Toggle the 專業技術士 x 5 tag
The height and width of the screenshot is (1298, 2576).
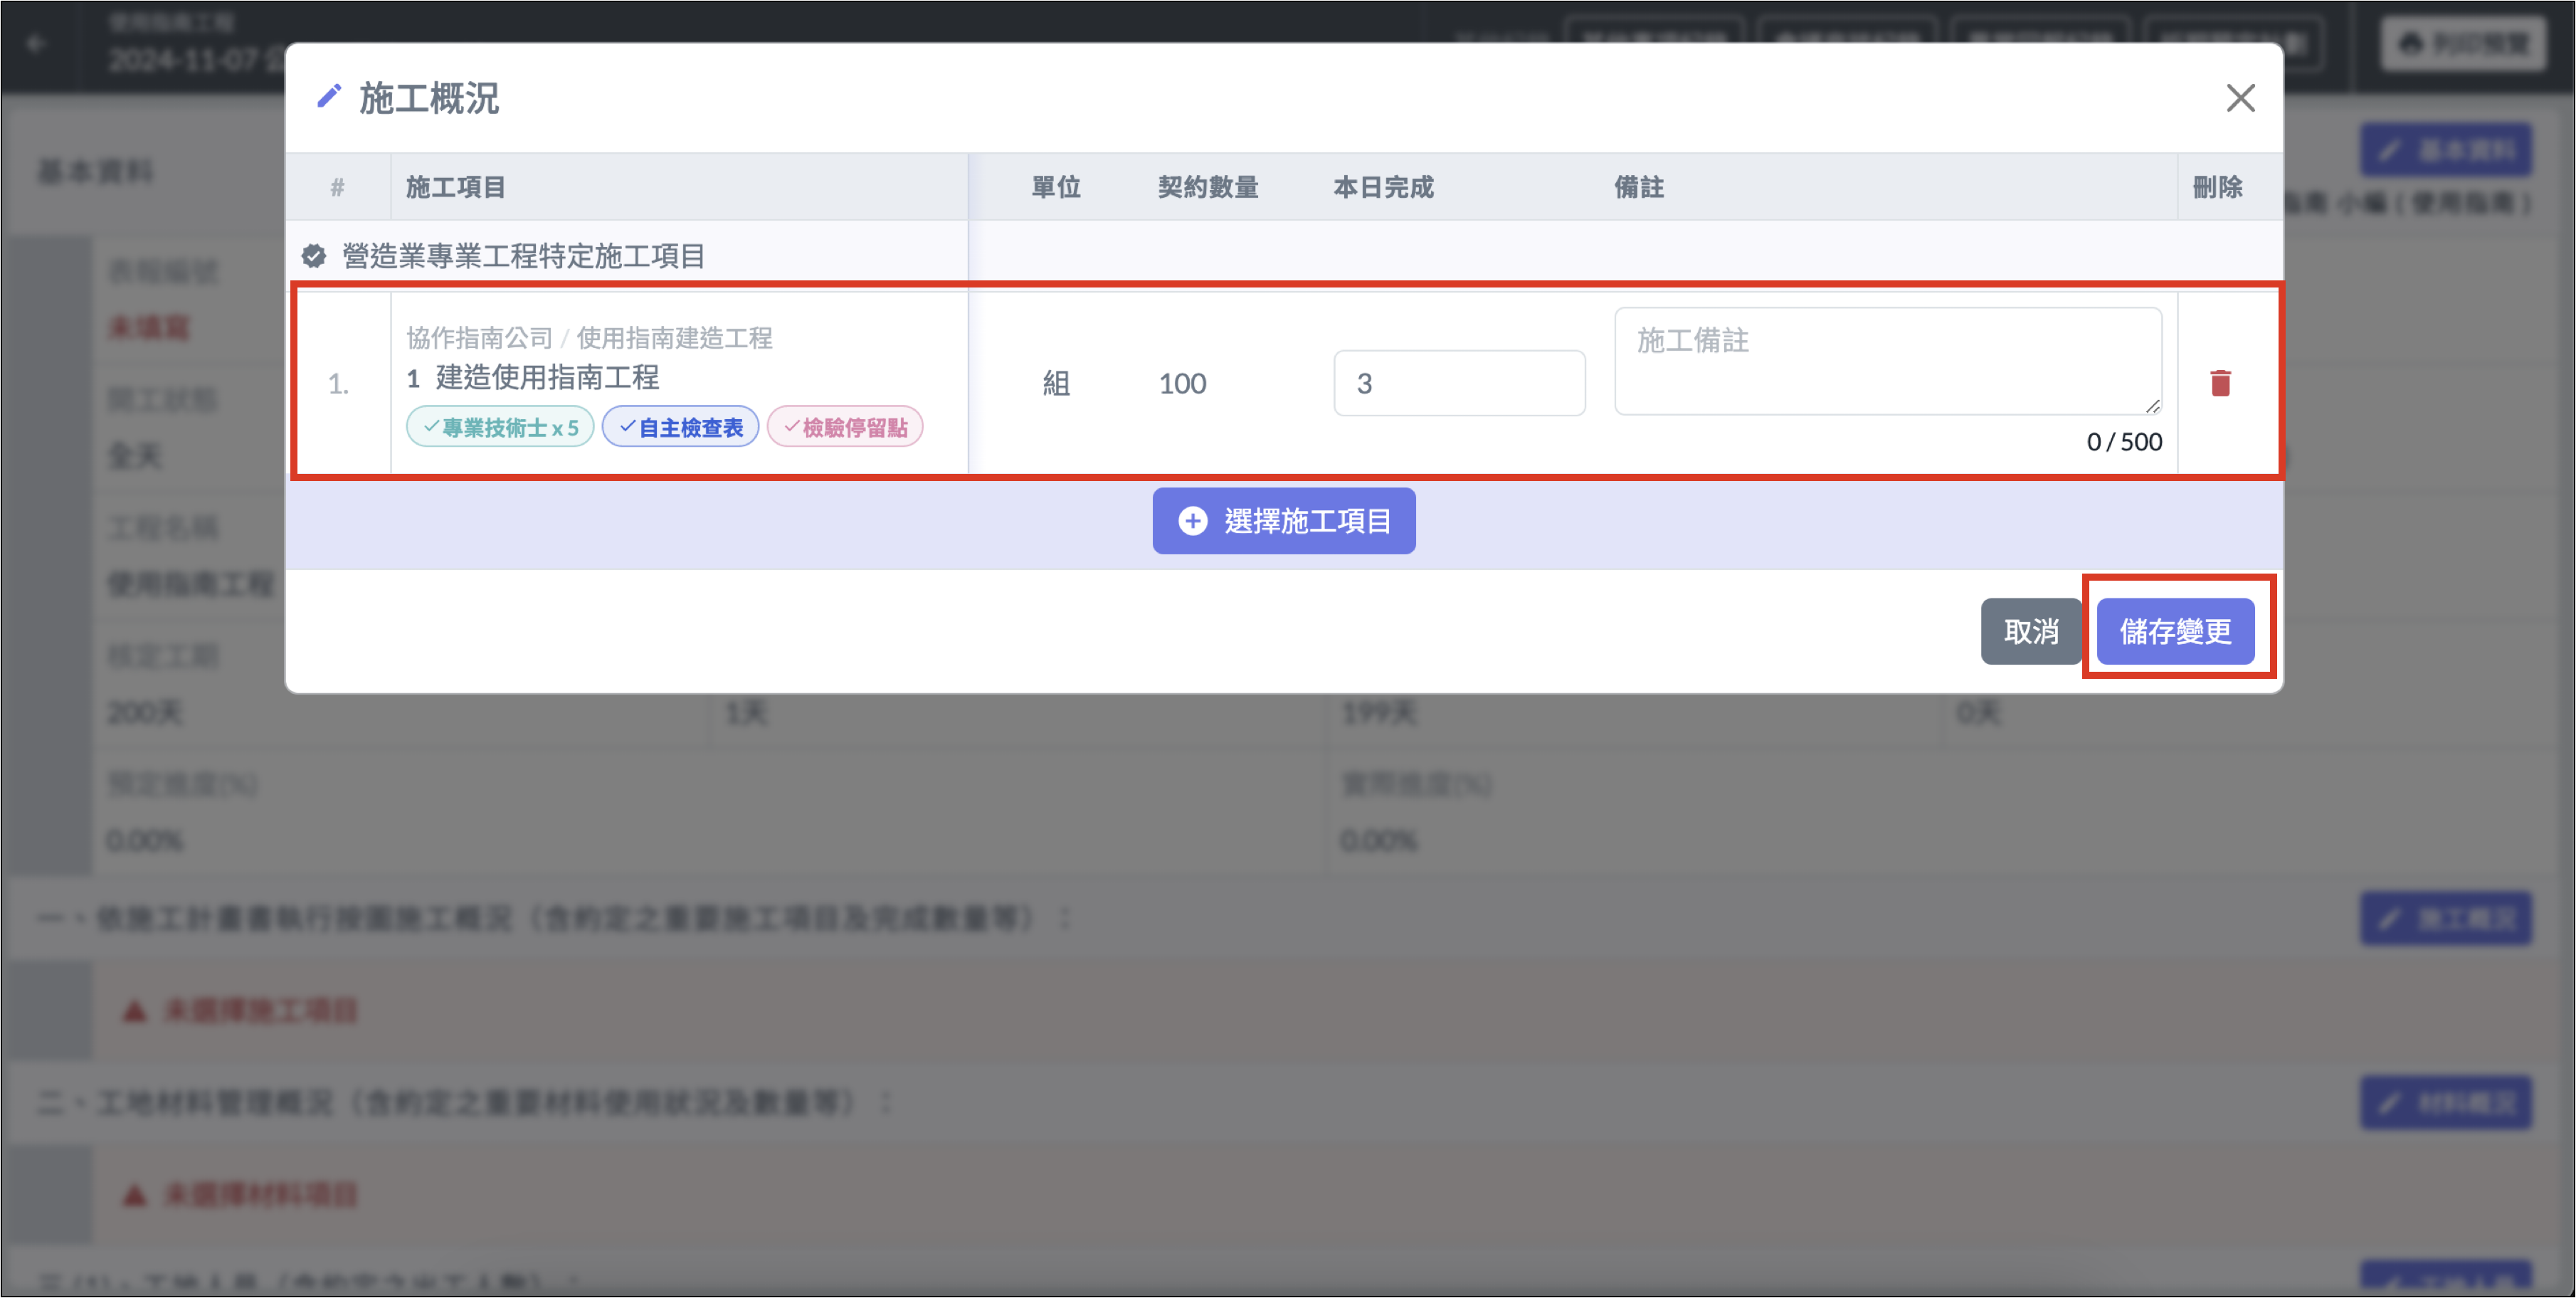pos(500,428)
